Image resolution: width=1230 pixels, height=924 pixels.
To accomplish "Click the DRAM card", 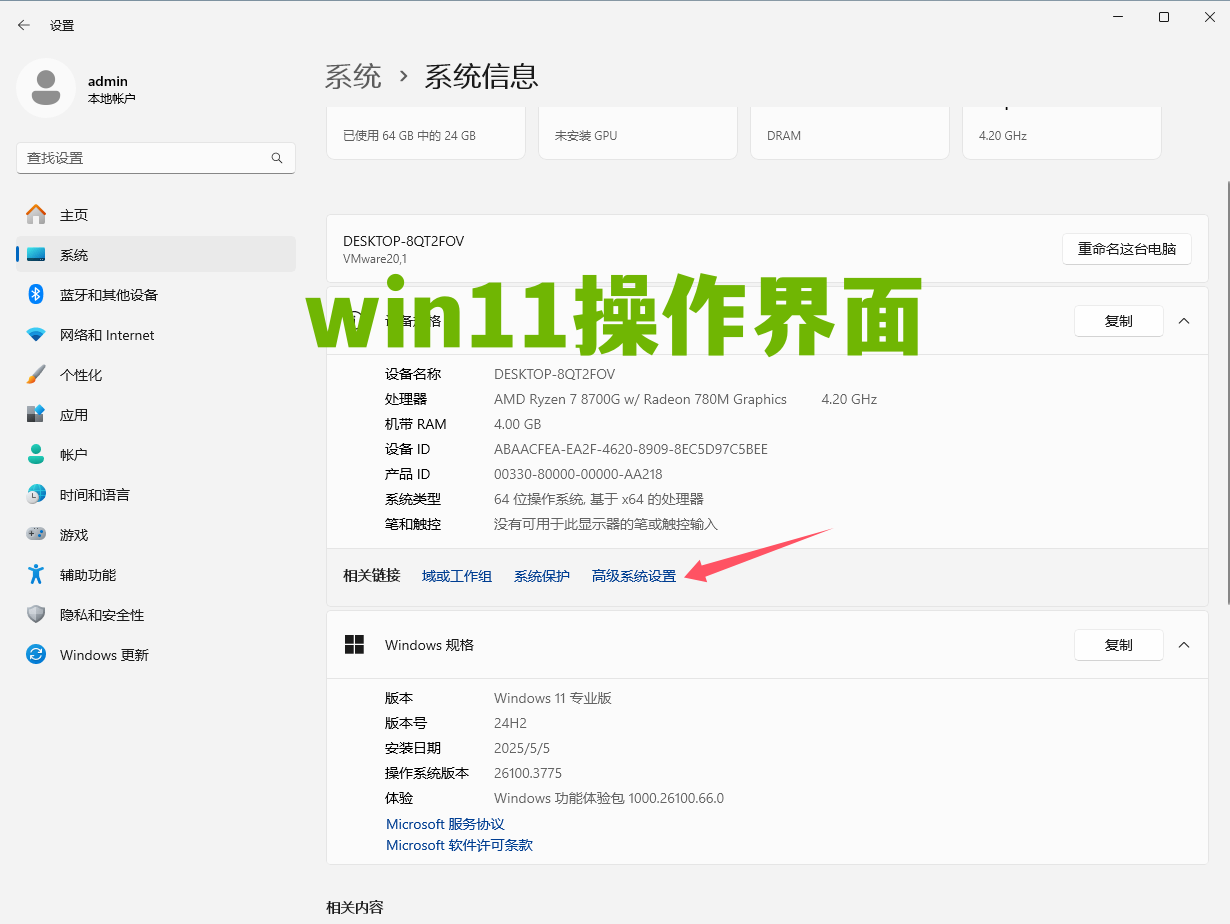I will (x=850, y=132).
